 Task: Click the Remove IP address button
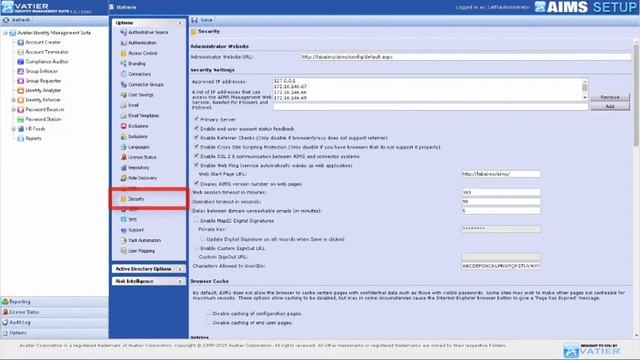point(609,97)
